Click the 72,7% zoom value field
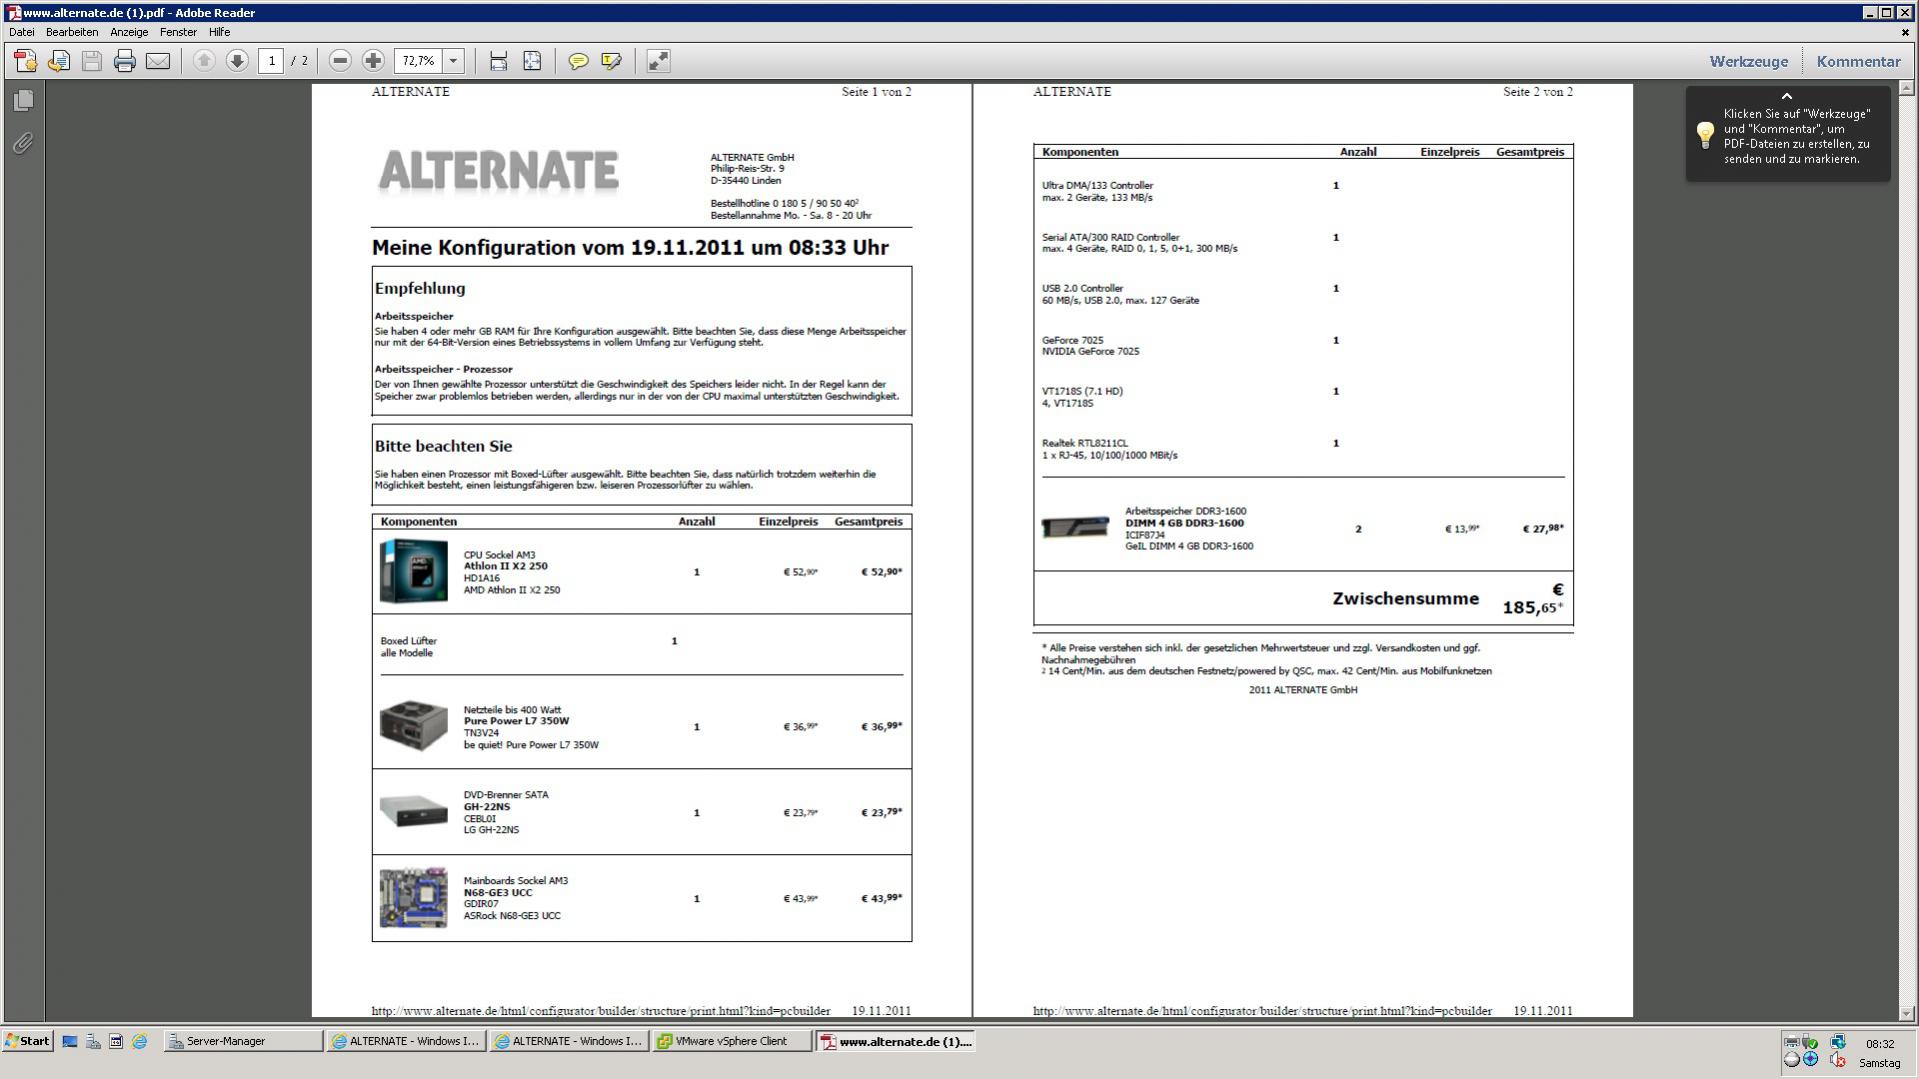 (418, 61)
